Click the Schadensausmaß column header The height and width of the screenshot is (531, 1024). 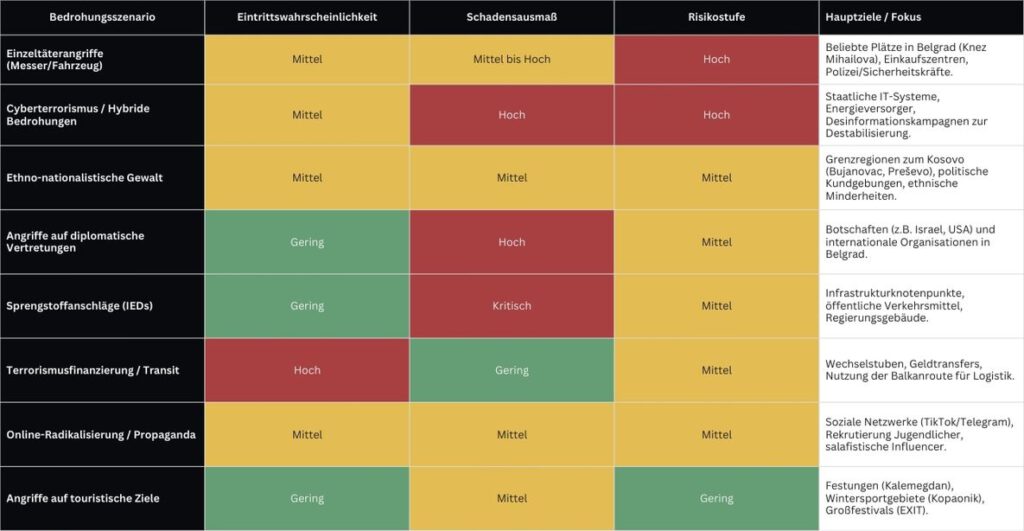pyautogui.click(x=511, y=18)
